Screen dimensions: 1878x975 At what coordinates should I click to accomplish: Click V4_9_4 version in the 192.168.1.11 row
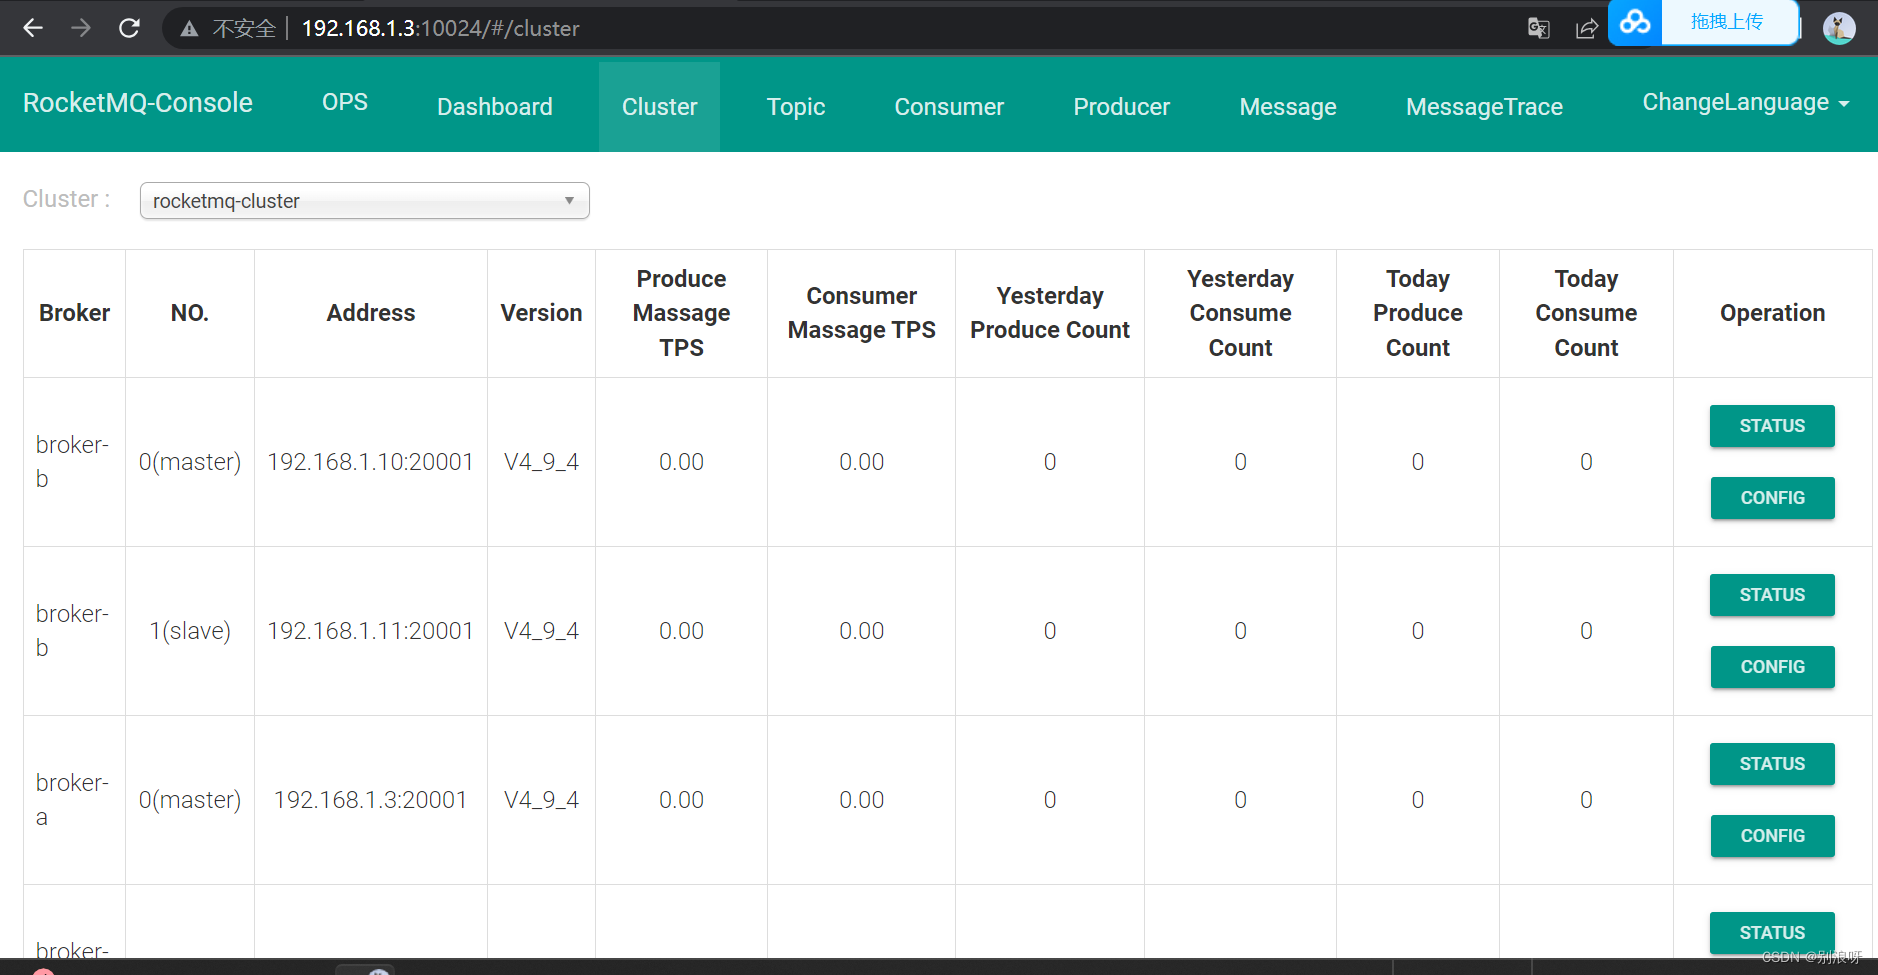click(x=541, y=631)
